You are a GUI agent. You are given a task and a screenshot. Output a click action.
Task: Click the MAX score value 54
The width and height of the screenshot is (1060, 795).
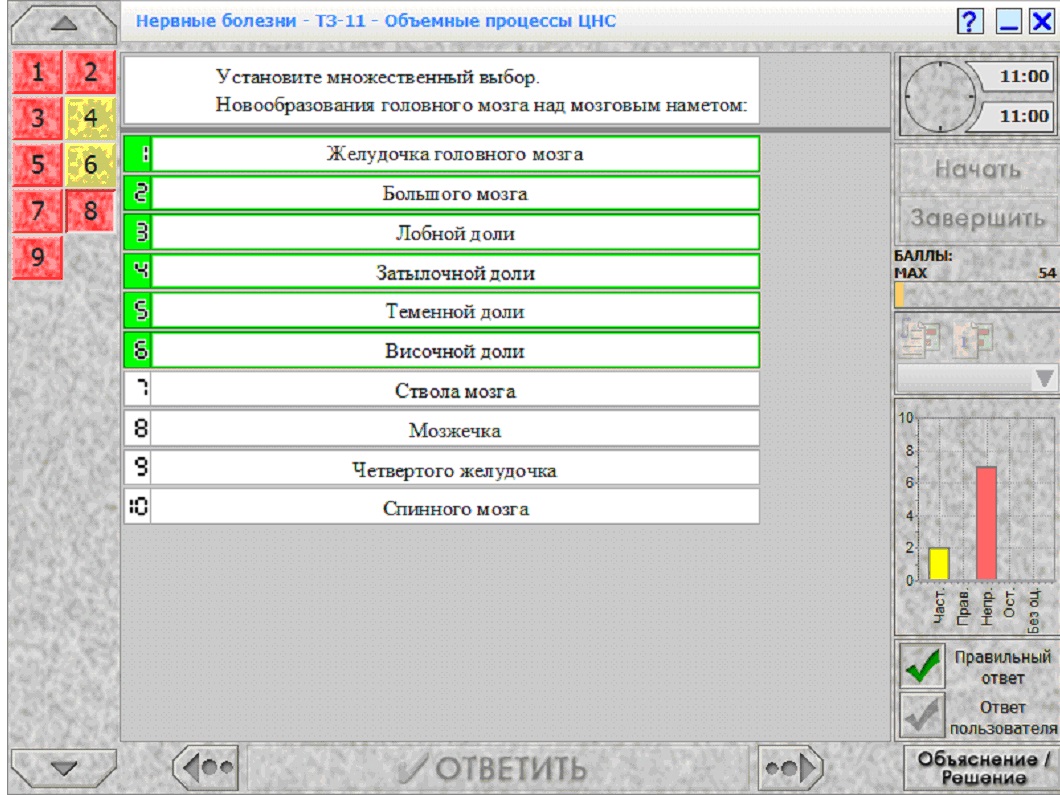[x=1047, y=273]
